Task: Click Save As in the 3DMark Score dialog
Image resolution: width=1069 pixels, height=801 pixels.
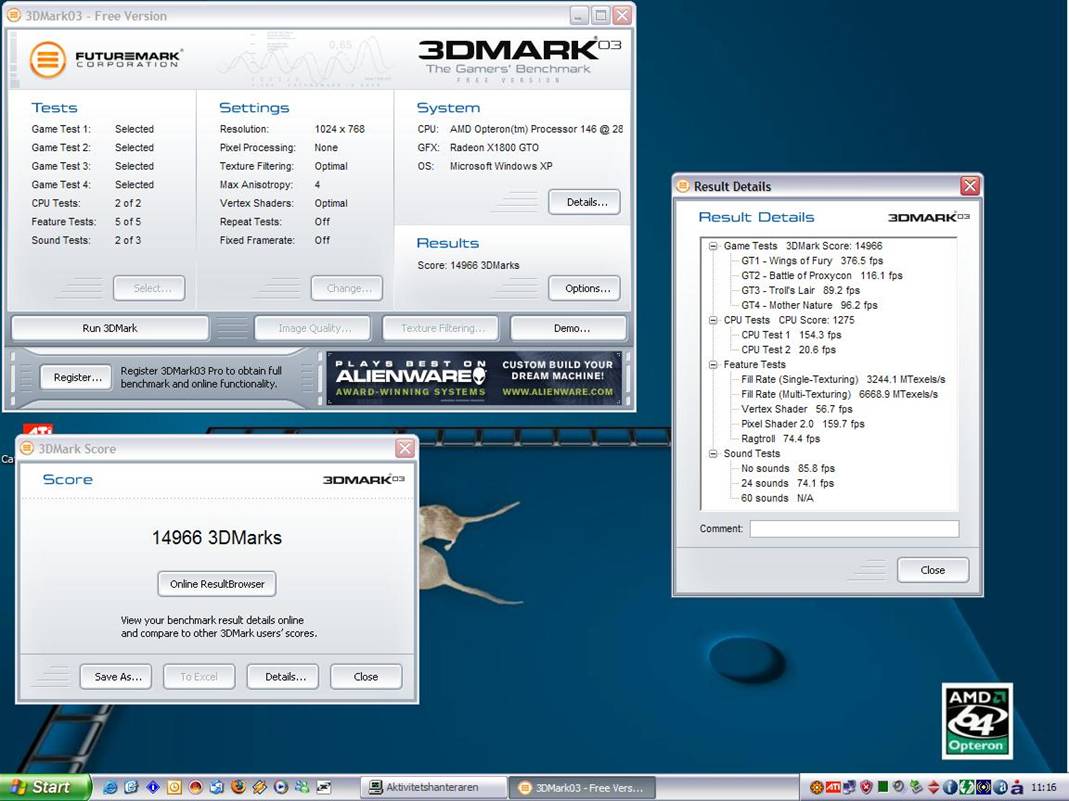Action: [116, 676]
